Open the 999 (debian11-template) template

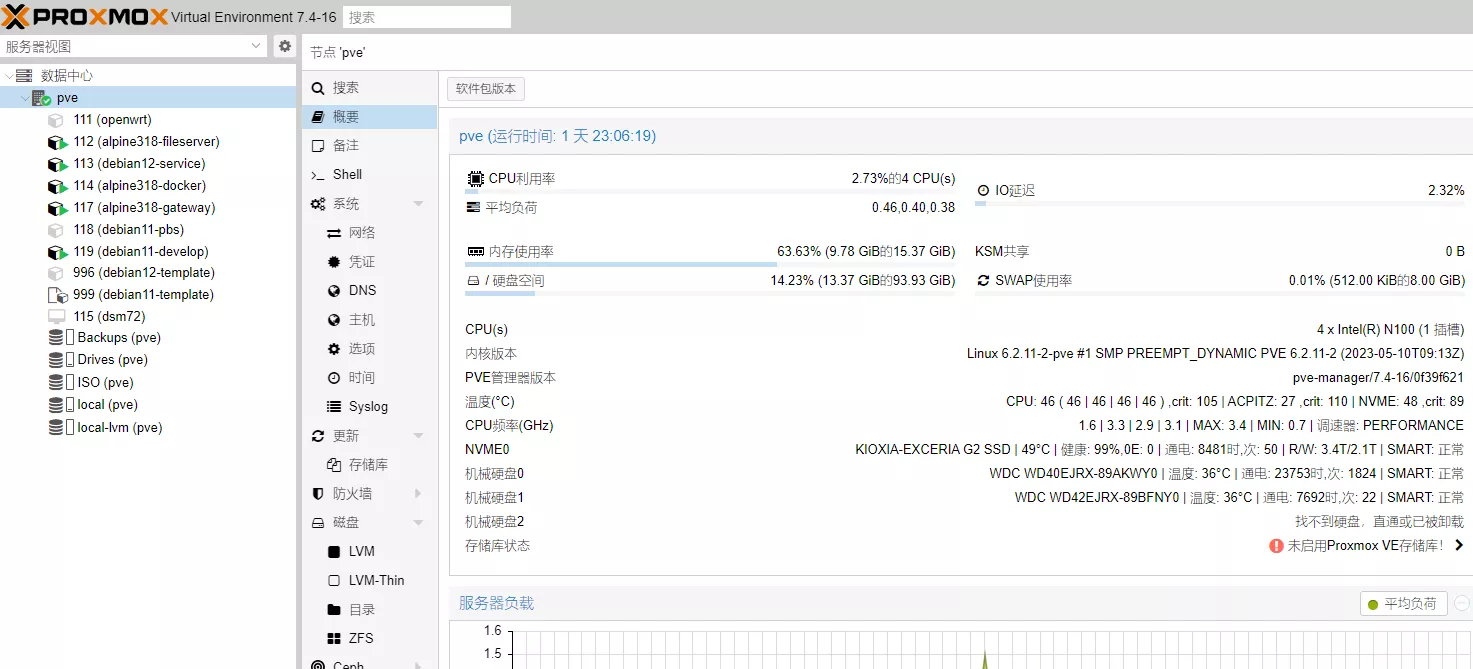pyautogui.click(x=143, y=294)
